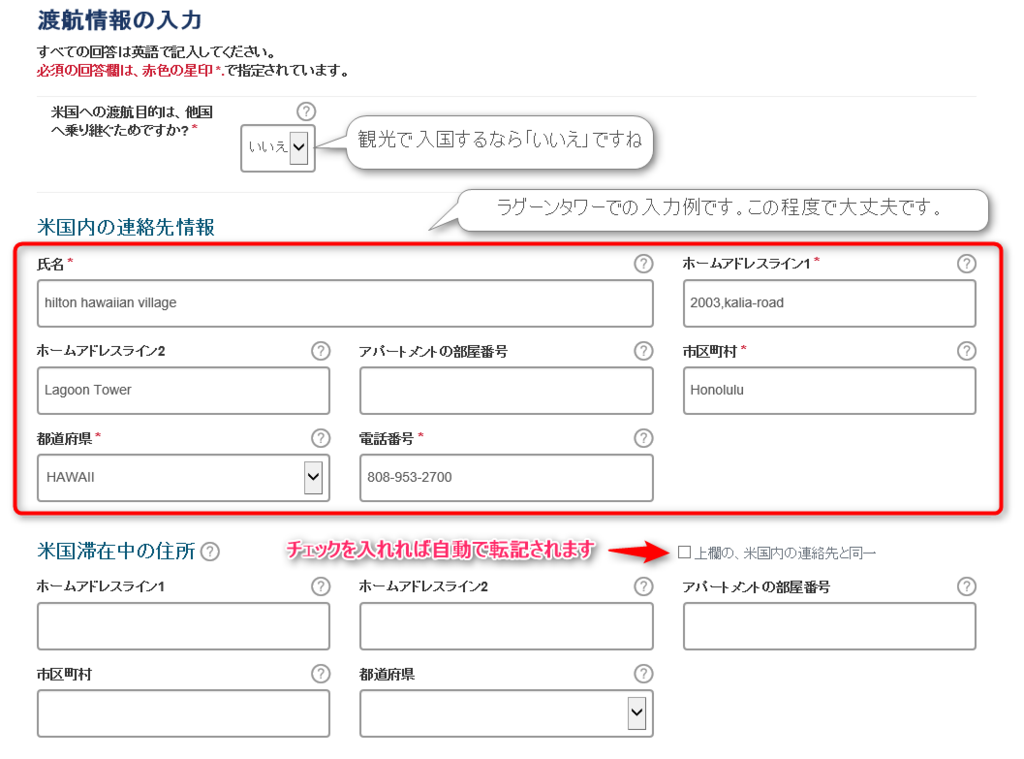Click the Honolulu city field
Screen dimensions: 1024x759
pos(829,390)
